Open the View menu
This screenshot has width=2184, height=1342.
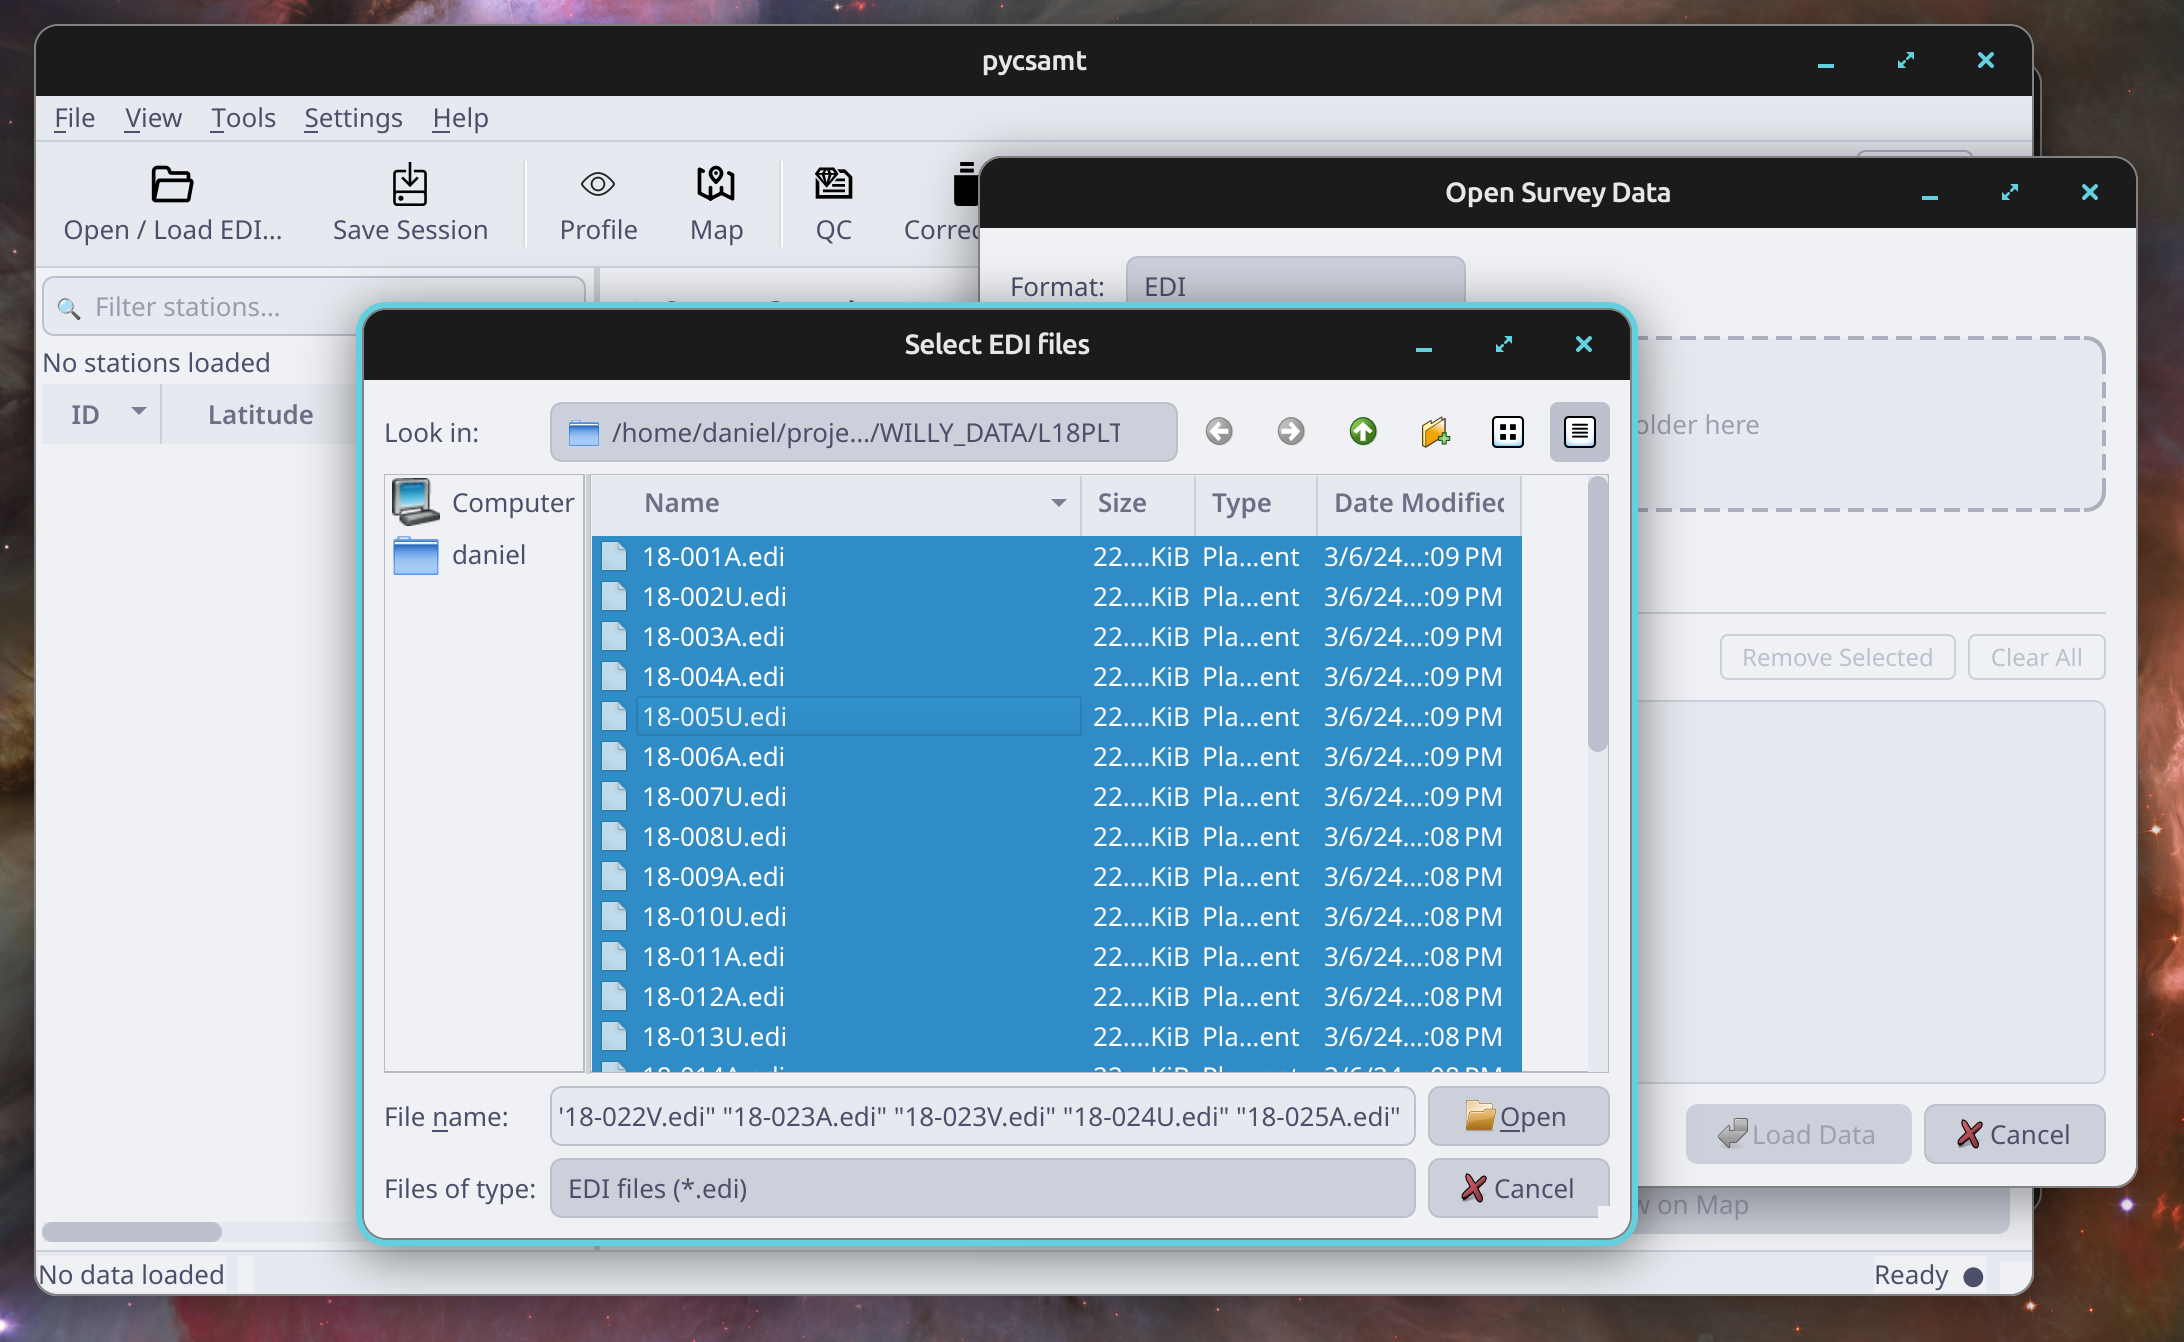(153, 118)
